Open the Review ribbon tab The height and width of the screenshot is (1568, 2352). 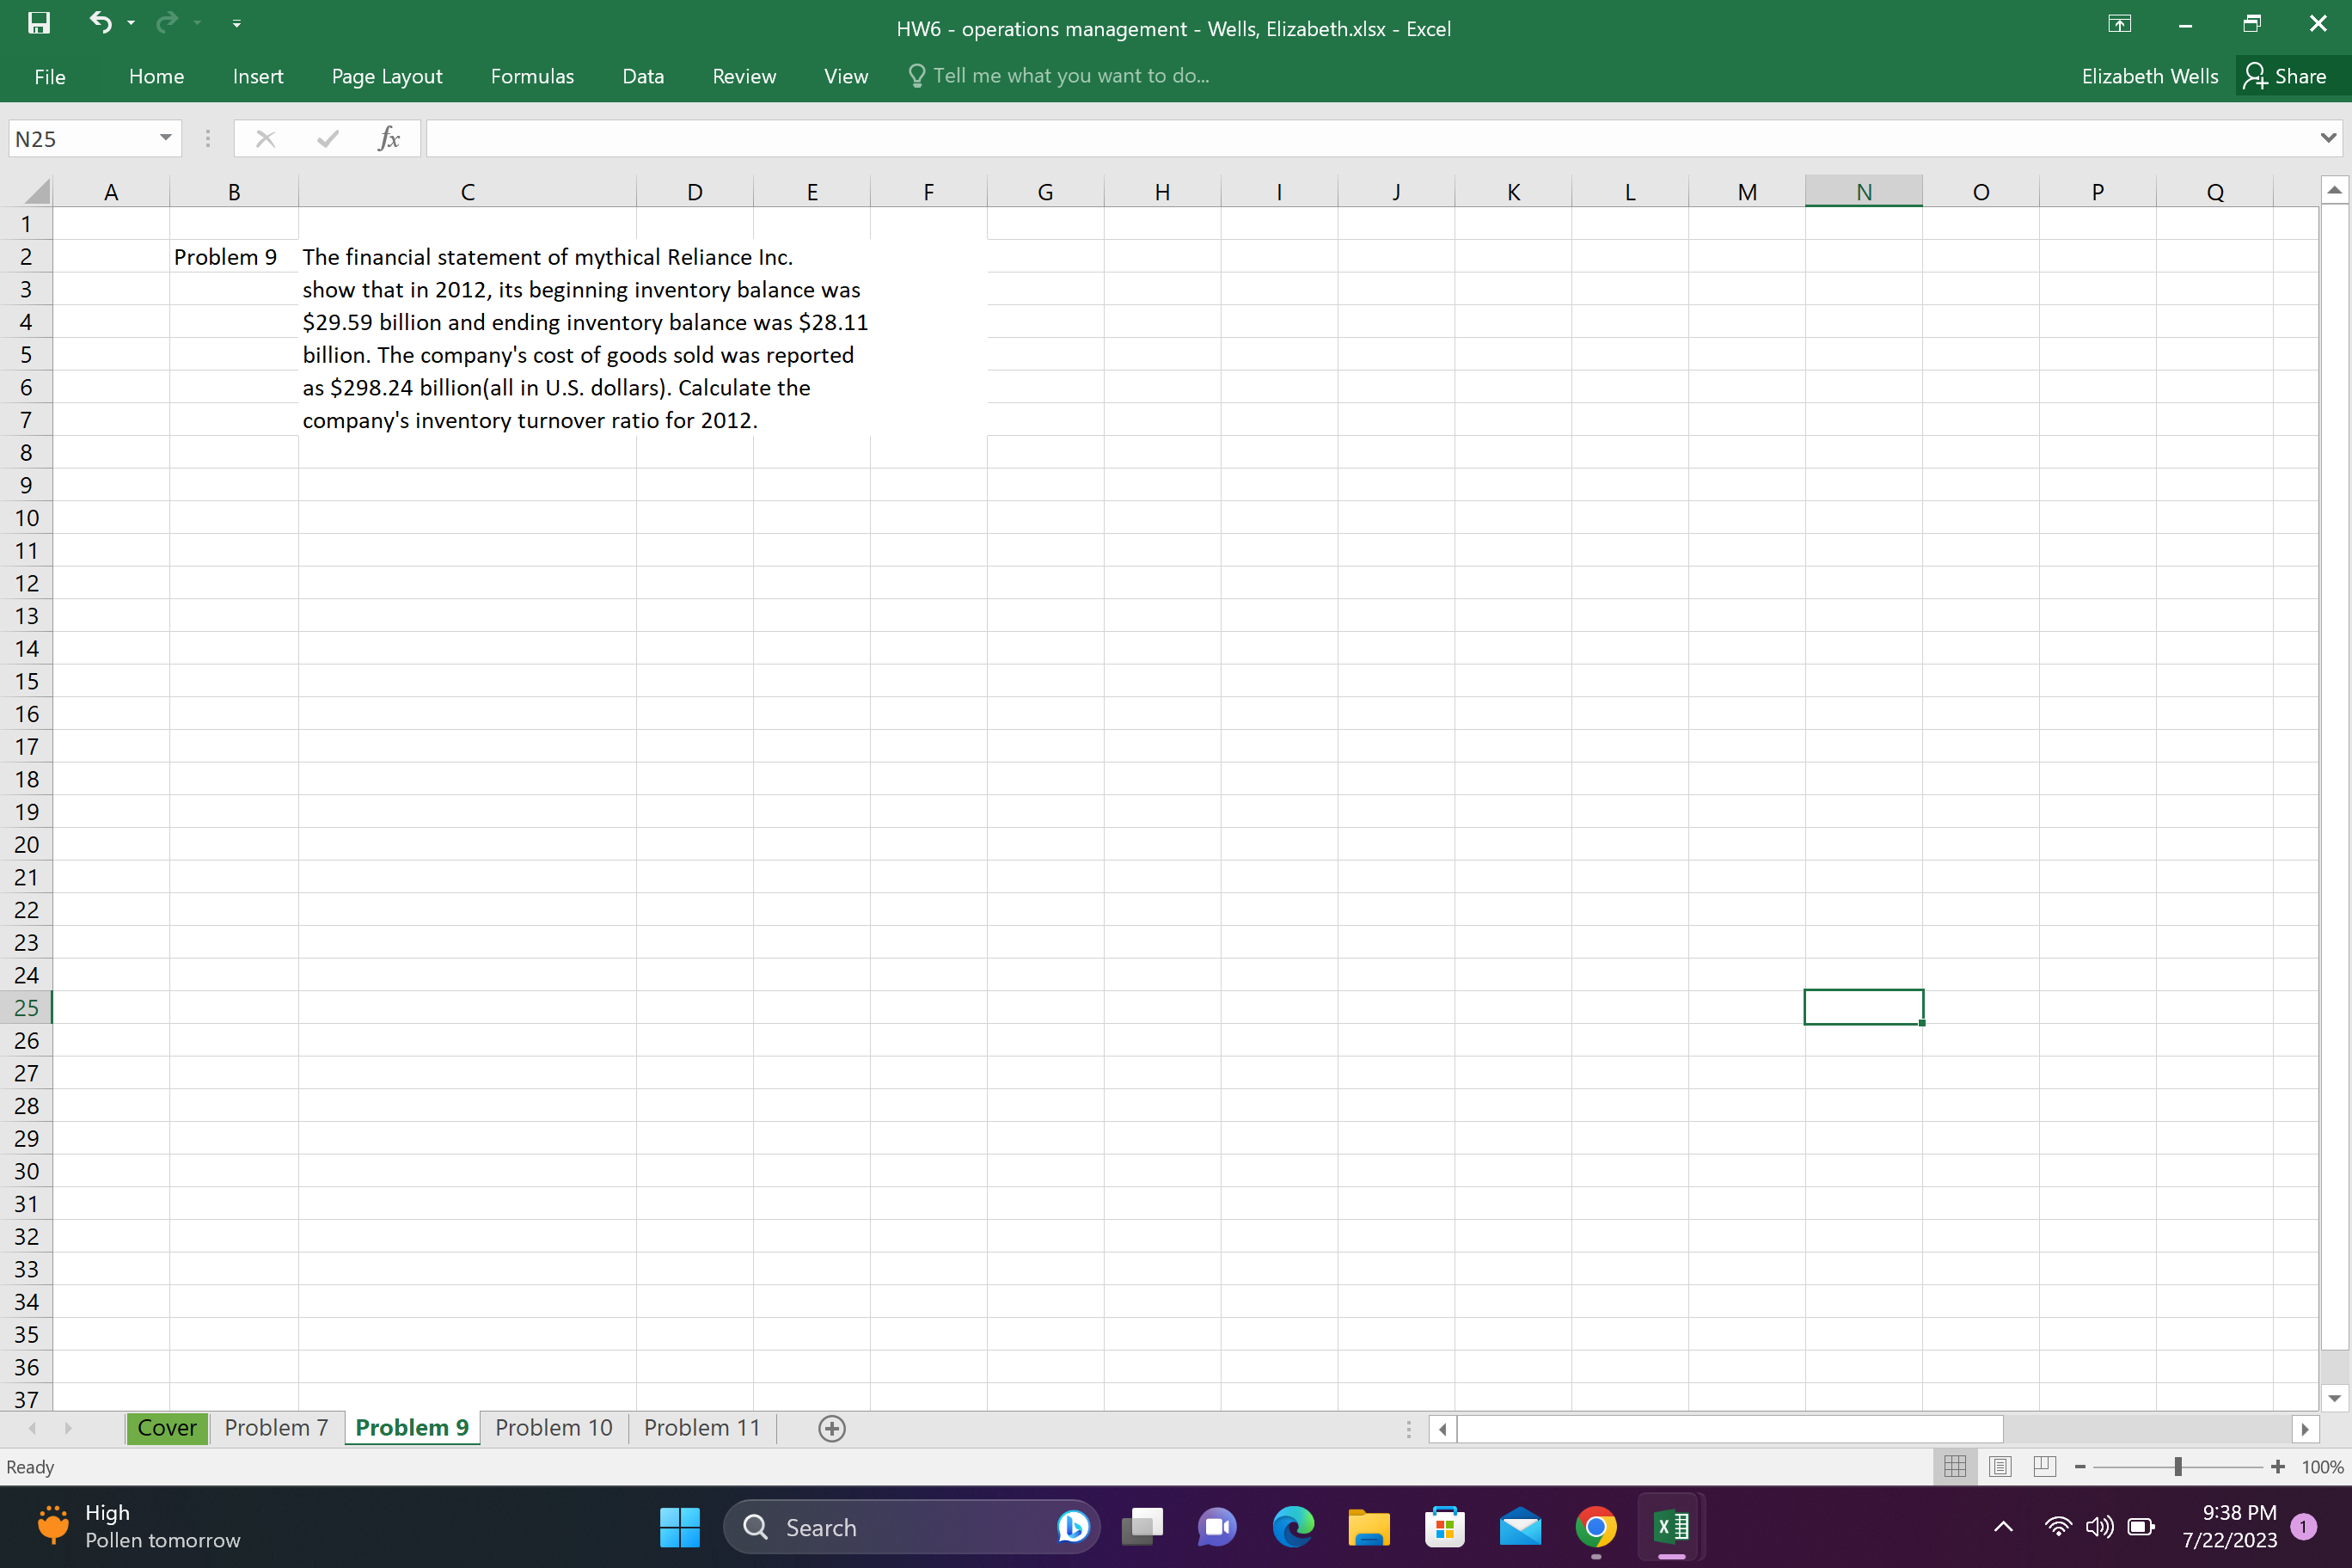click(x=744, y=75)
